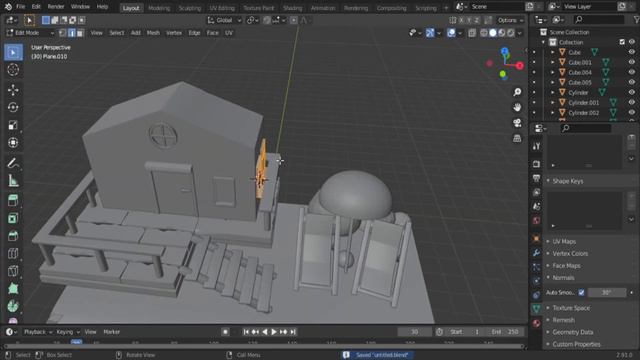Open the Output properties tab
The height and width of the screenshot is (360, 640).
coord(536,178)
